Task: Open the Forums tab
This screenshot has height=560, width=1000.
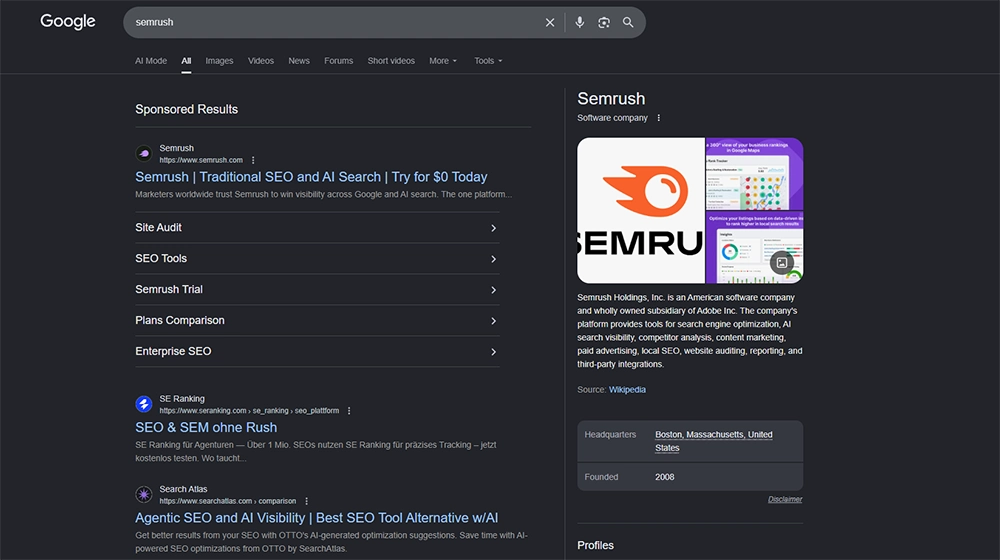Action: click(x=339, y=61)
